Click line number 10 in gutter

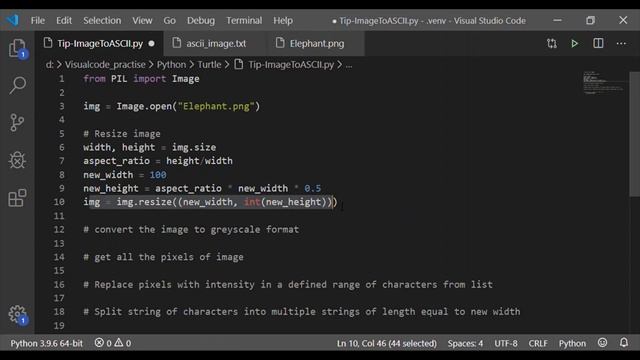(x=59, y=202)
